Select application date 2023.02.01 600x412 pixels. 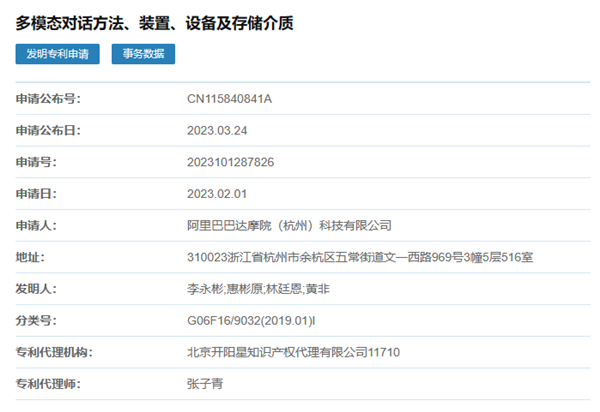[217, 194]
